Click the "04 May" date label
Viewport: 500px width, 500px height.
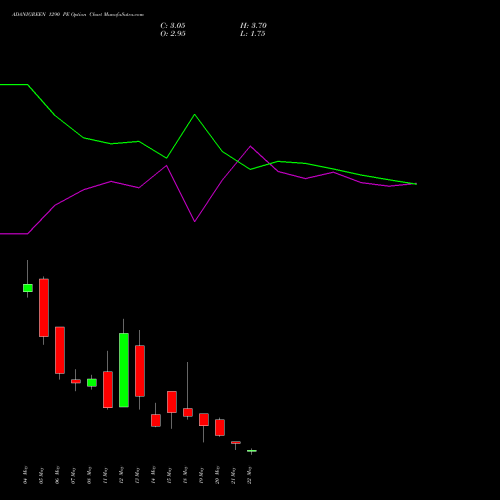26,475
